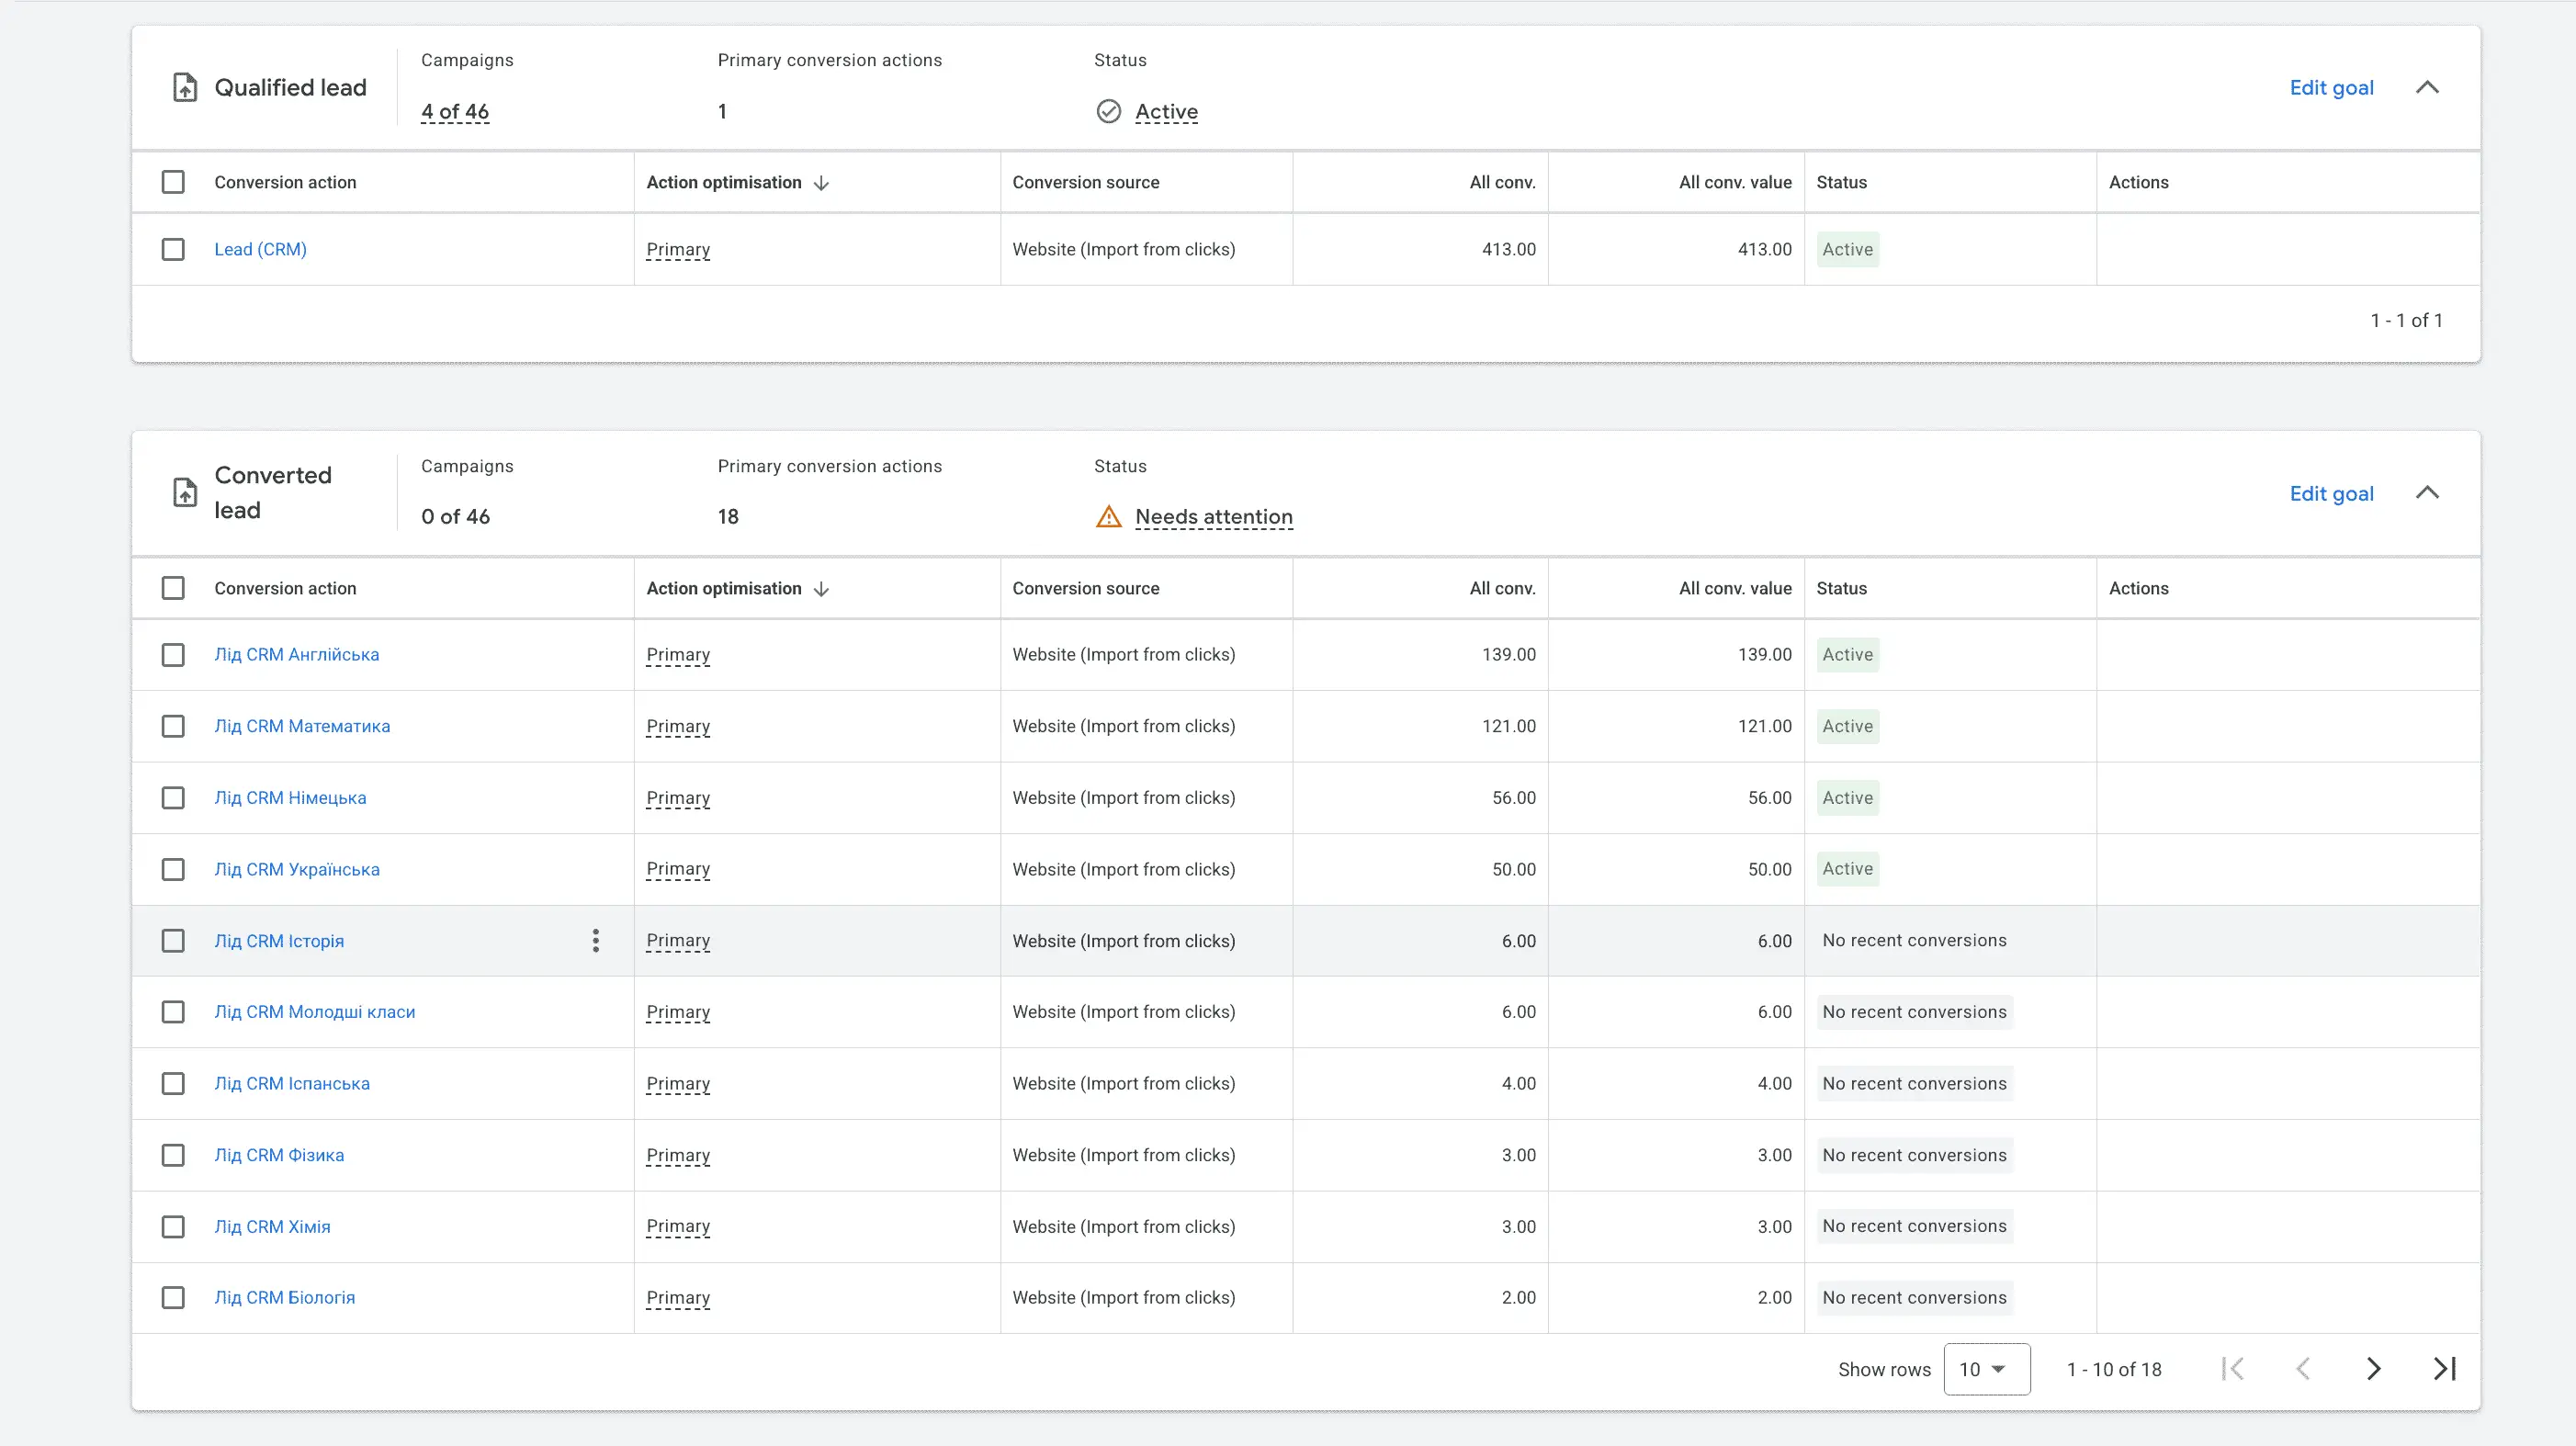Open the Лід CRM Іспанська conversion action
The height and width of the screenshot is (1446, 2576).
[292, 1084]
